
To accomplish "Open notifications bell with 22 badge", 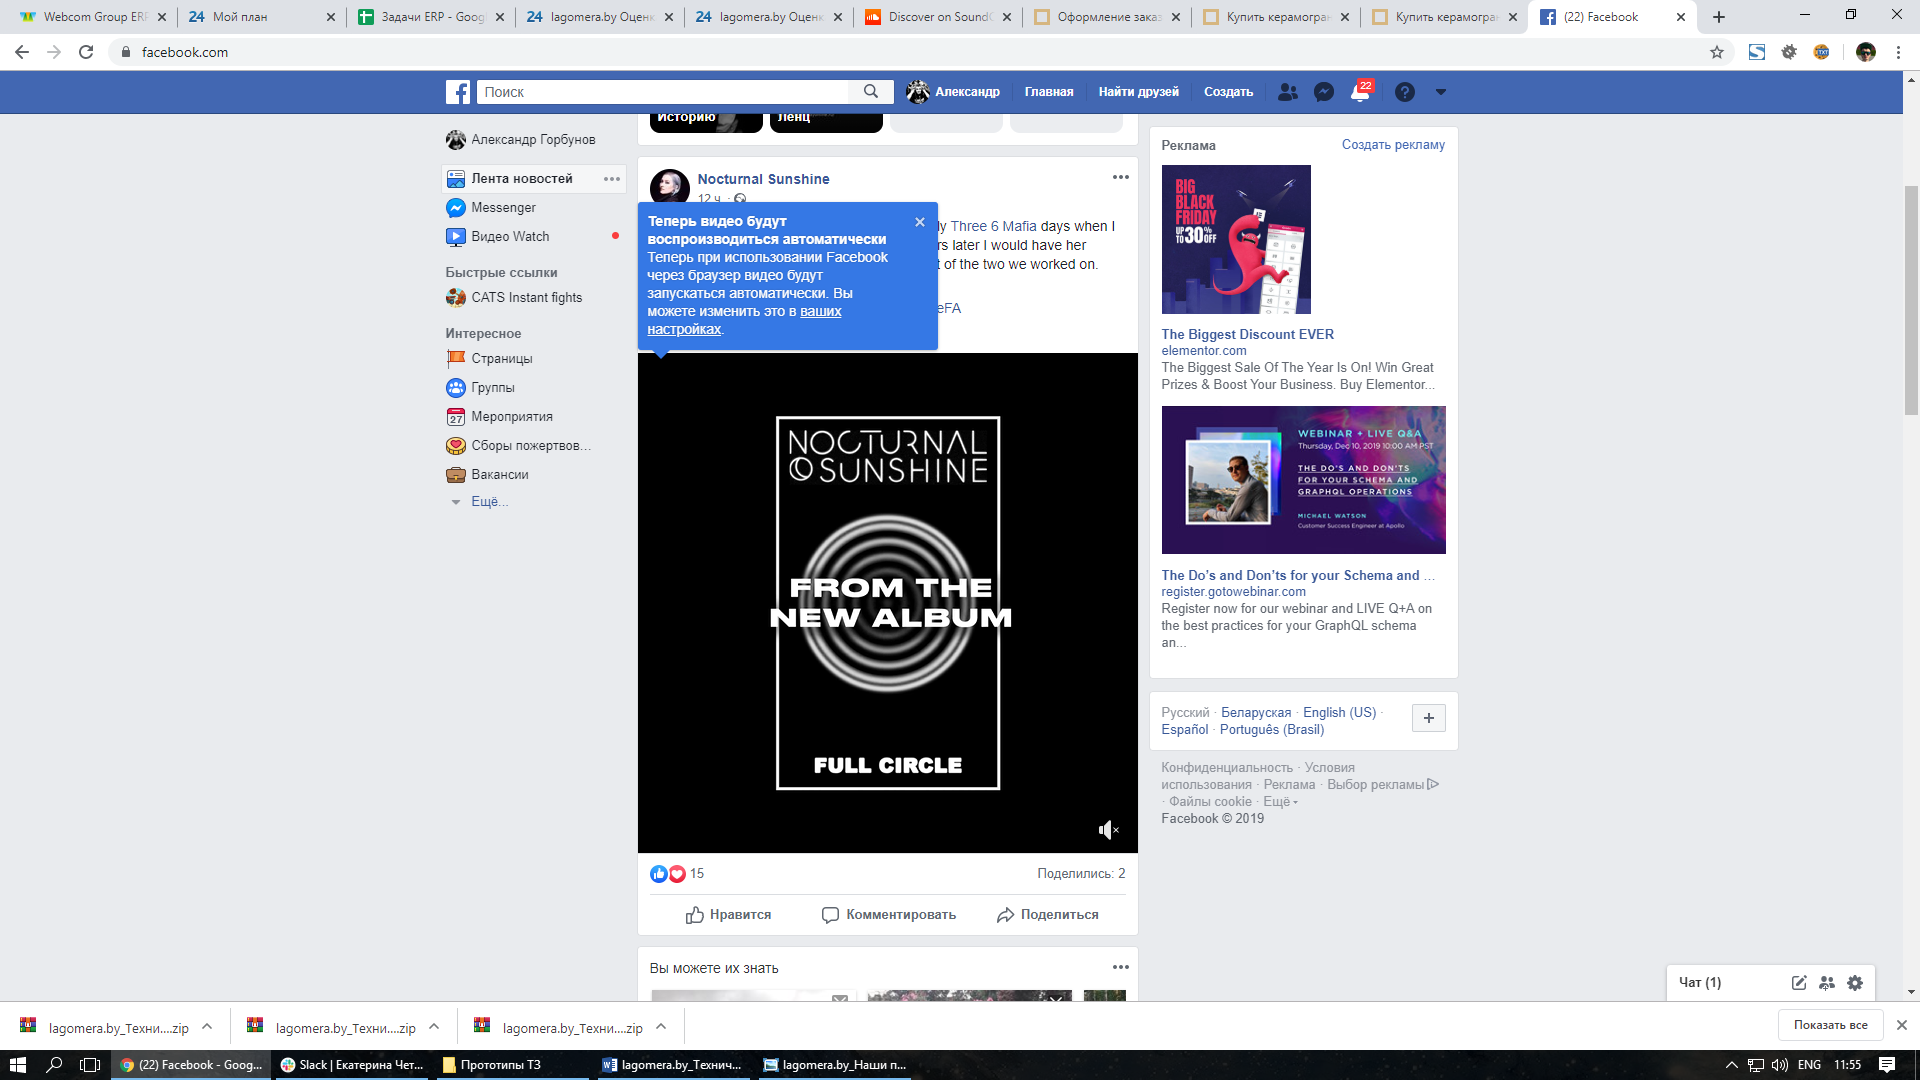I will (1359, 92).
